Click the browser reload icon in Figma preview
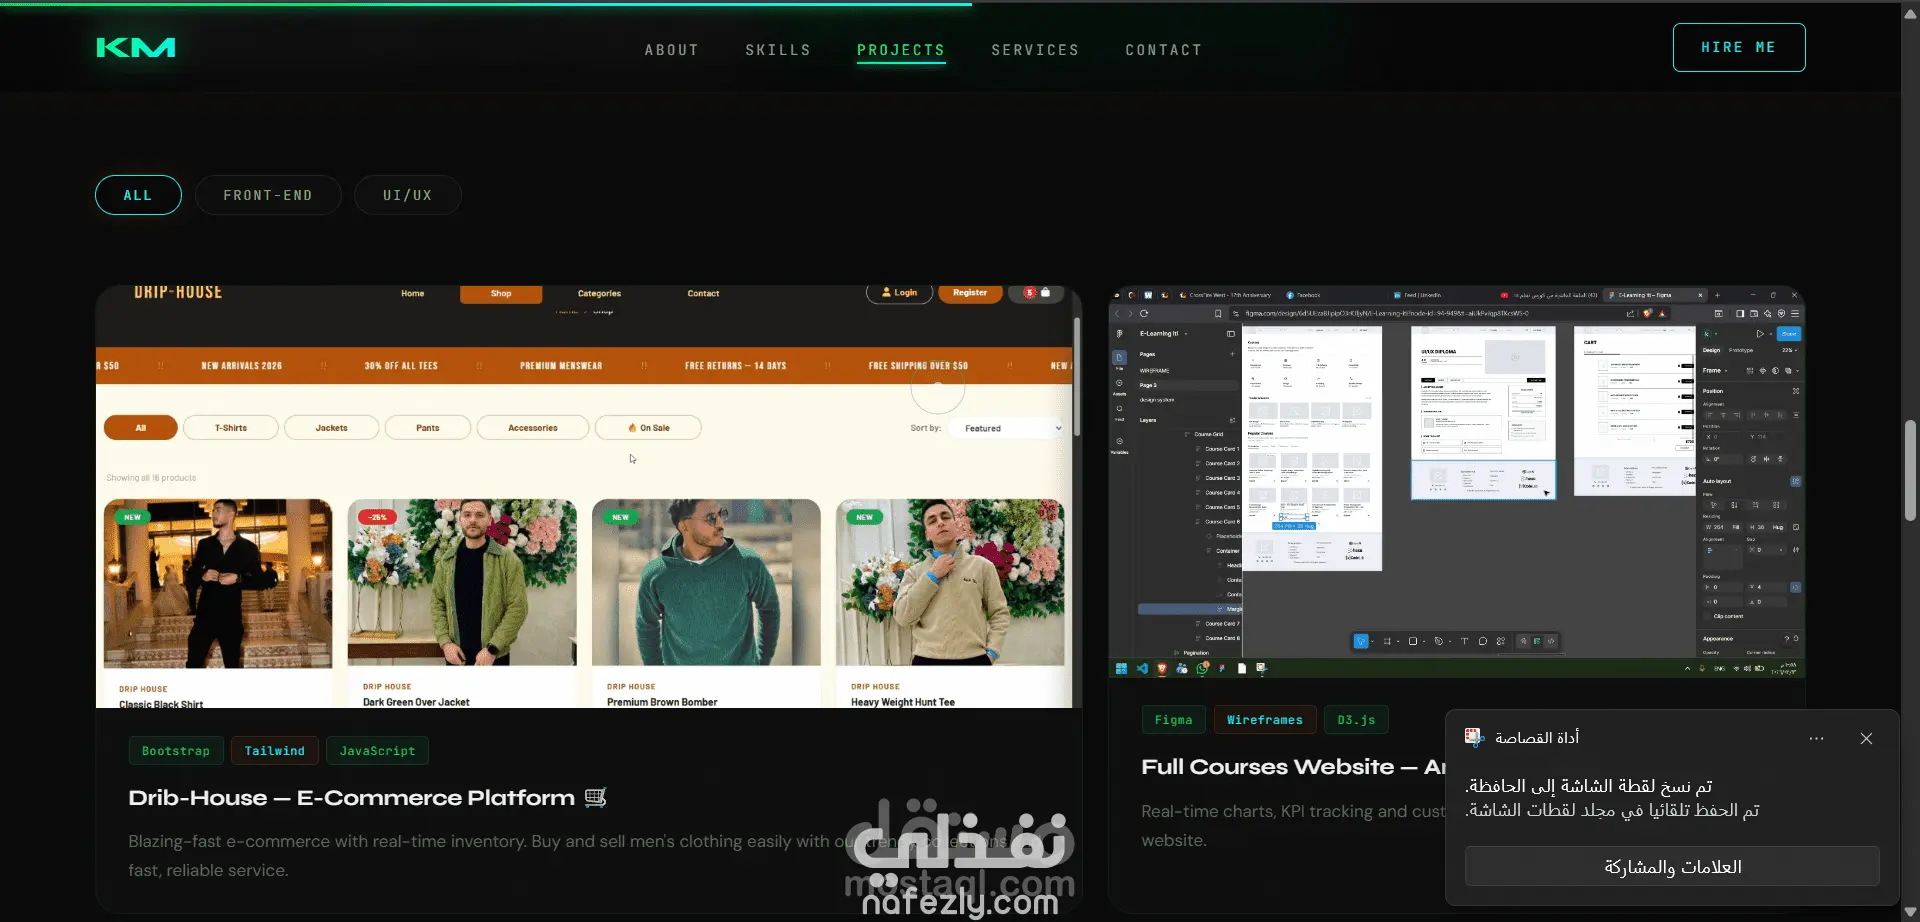 pyautogui.click(x=1144, y=313)
